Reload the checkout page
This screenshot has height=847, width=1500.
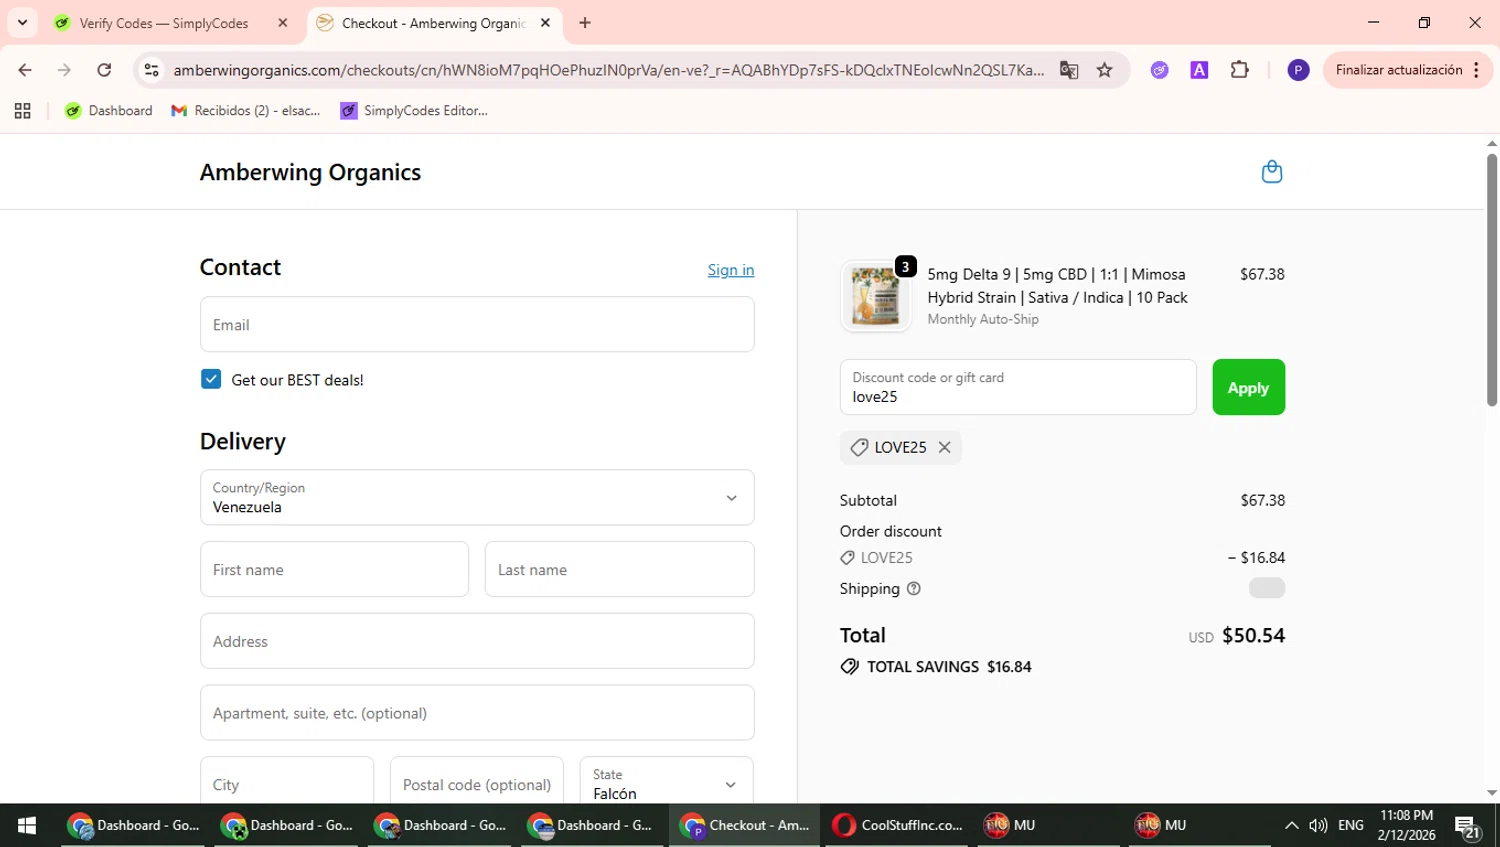[x=104, y=70]
